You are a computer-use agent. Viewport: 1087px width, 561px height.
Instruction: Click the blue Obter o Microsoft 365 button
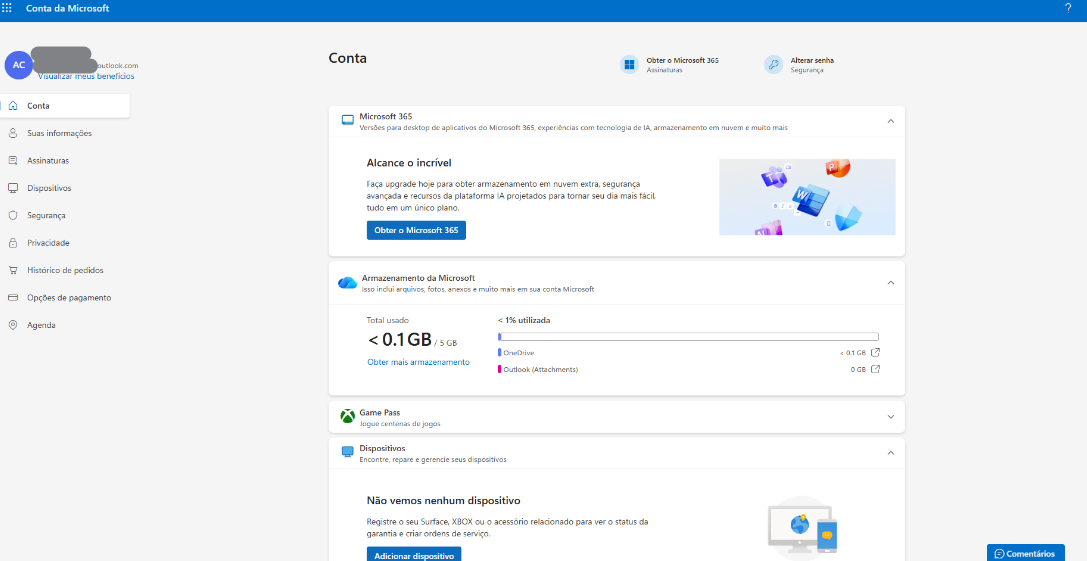point(416,230)
